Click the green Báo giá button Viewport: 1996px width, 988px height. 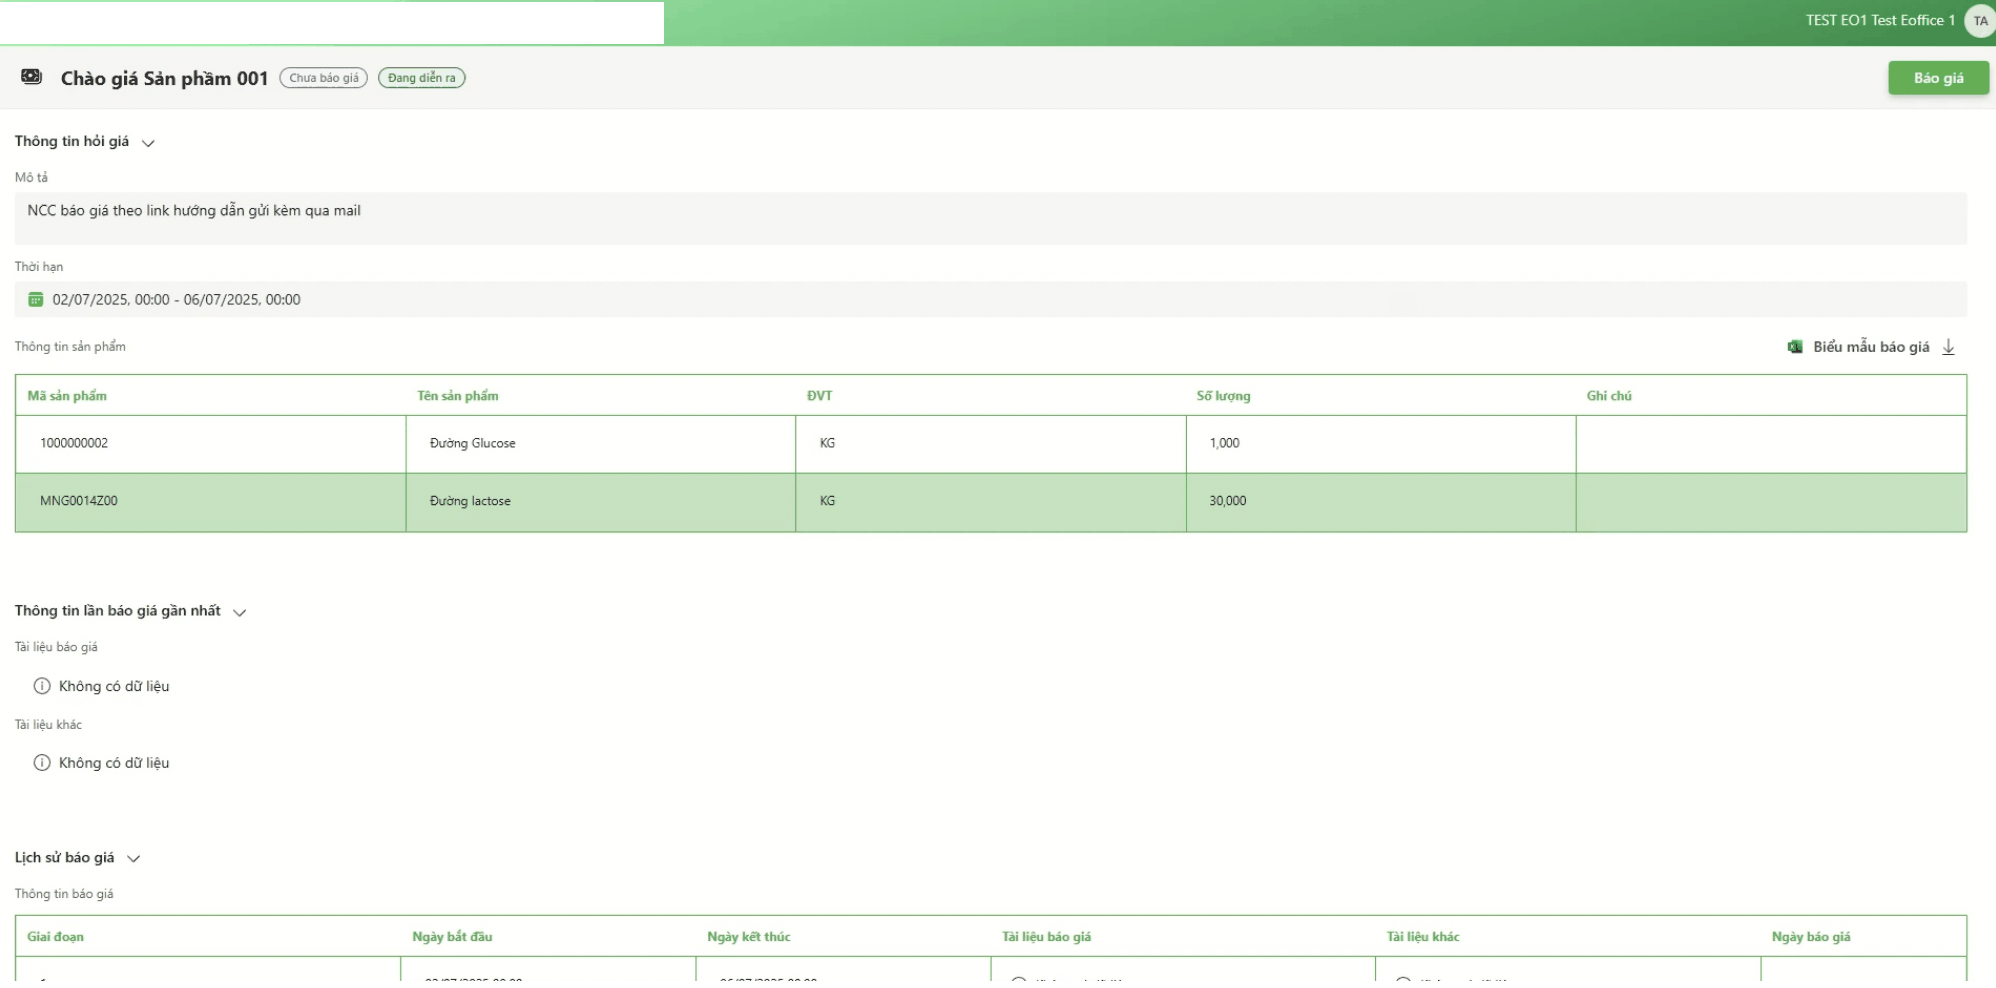pyautogui.click(x=1938, y=78)
